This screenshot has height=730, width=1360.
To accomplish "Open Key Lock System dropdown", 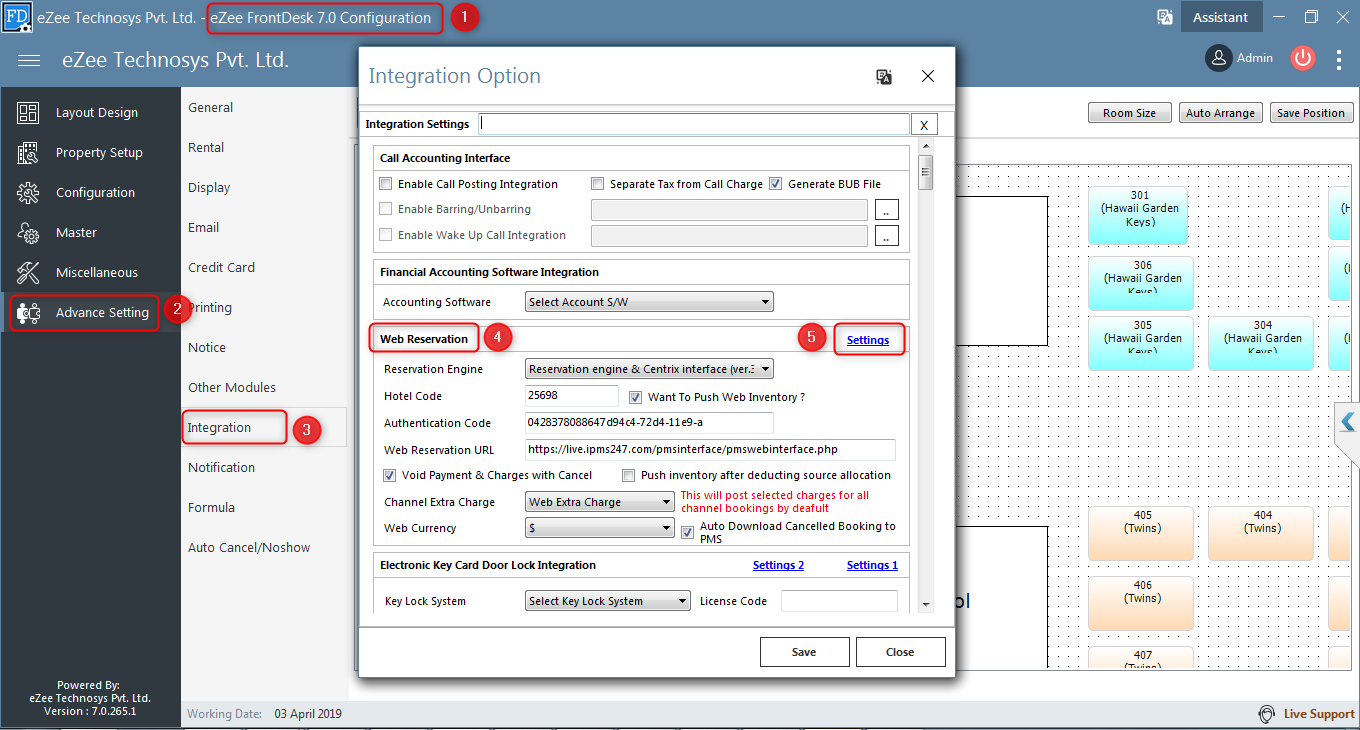I will [608, 601].
